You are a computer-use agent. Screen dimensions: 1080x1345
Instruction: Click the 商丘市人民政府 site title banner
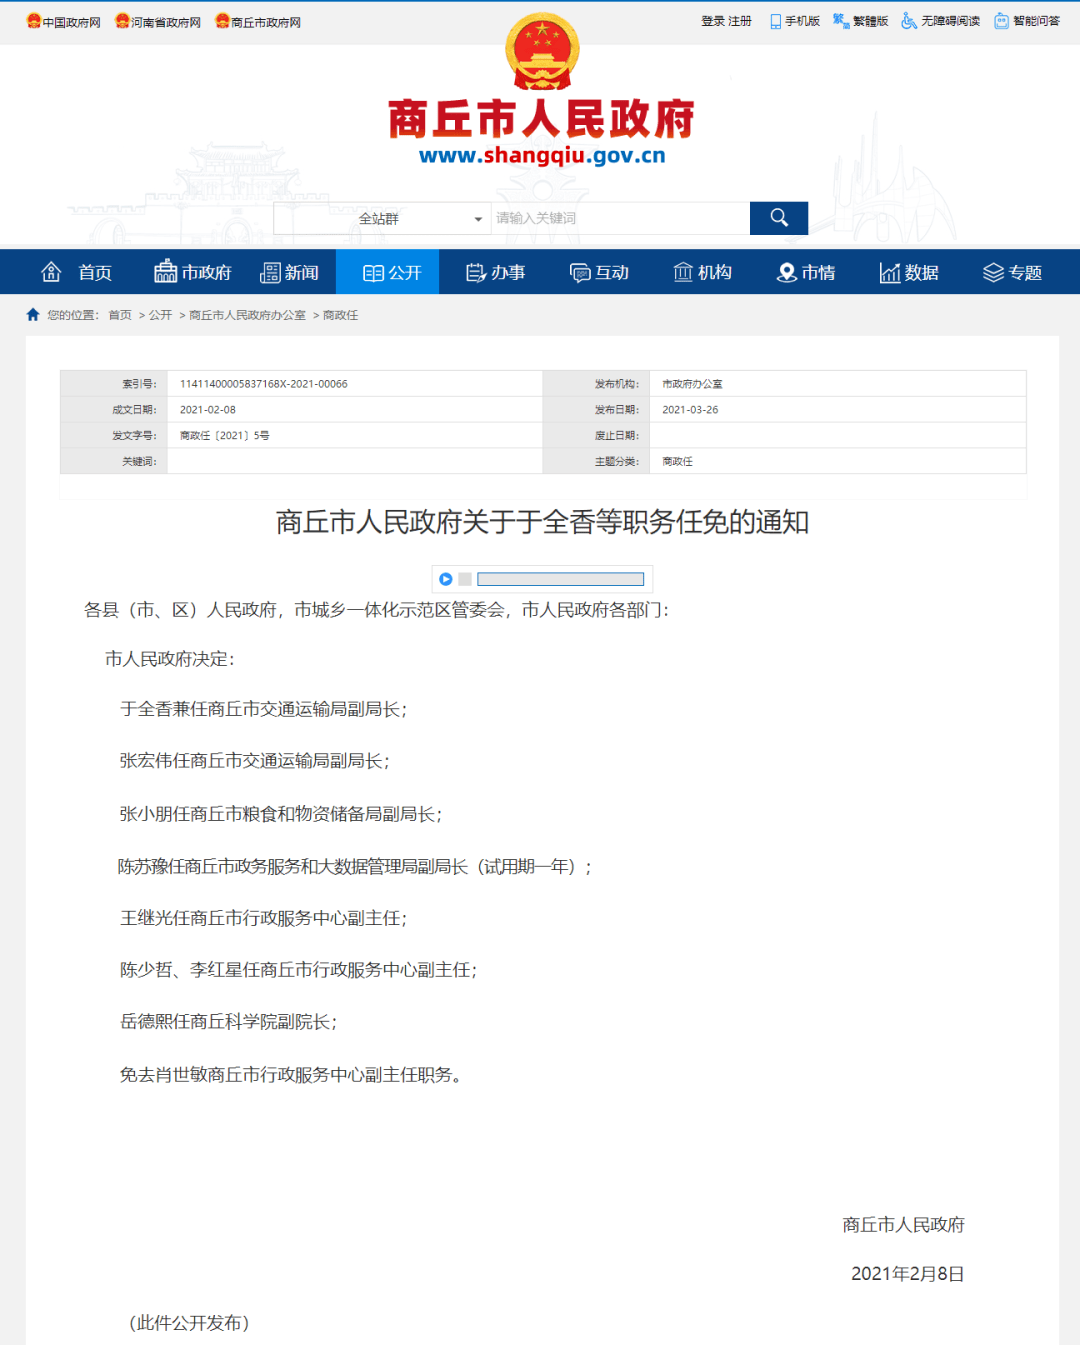click(541, 119)
